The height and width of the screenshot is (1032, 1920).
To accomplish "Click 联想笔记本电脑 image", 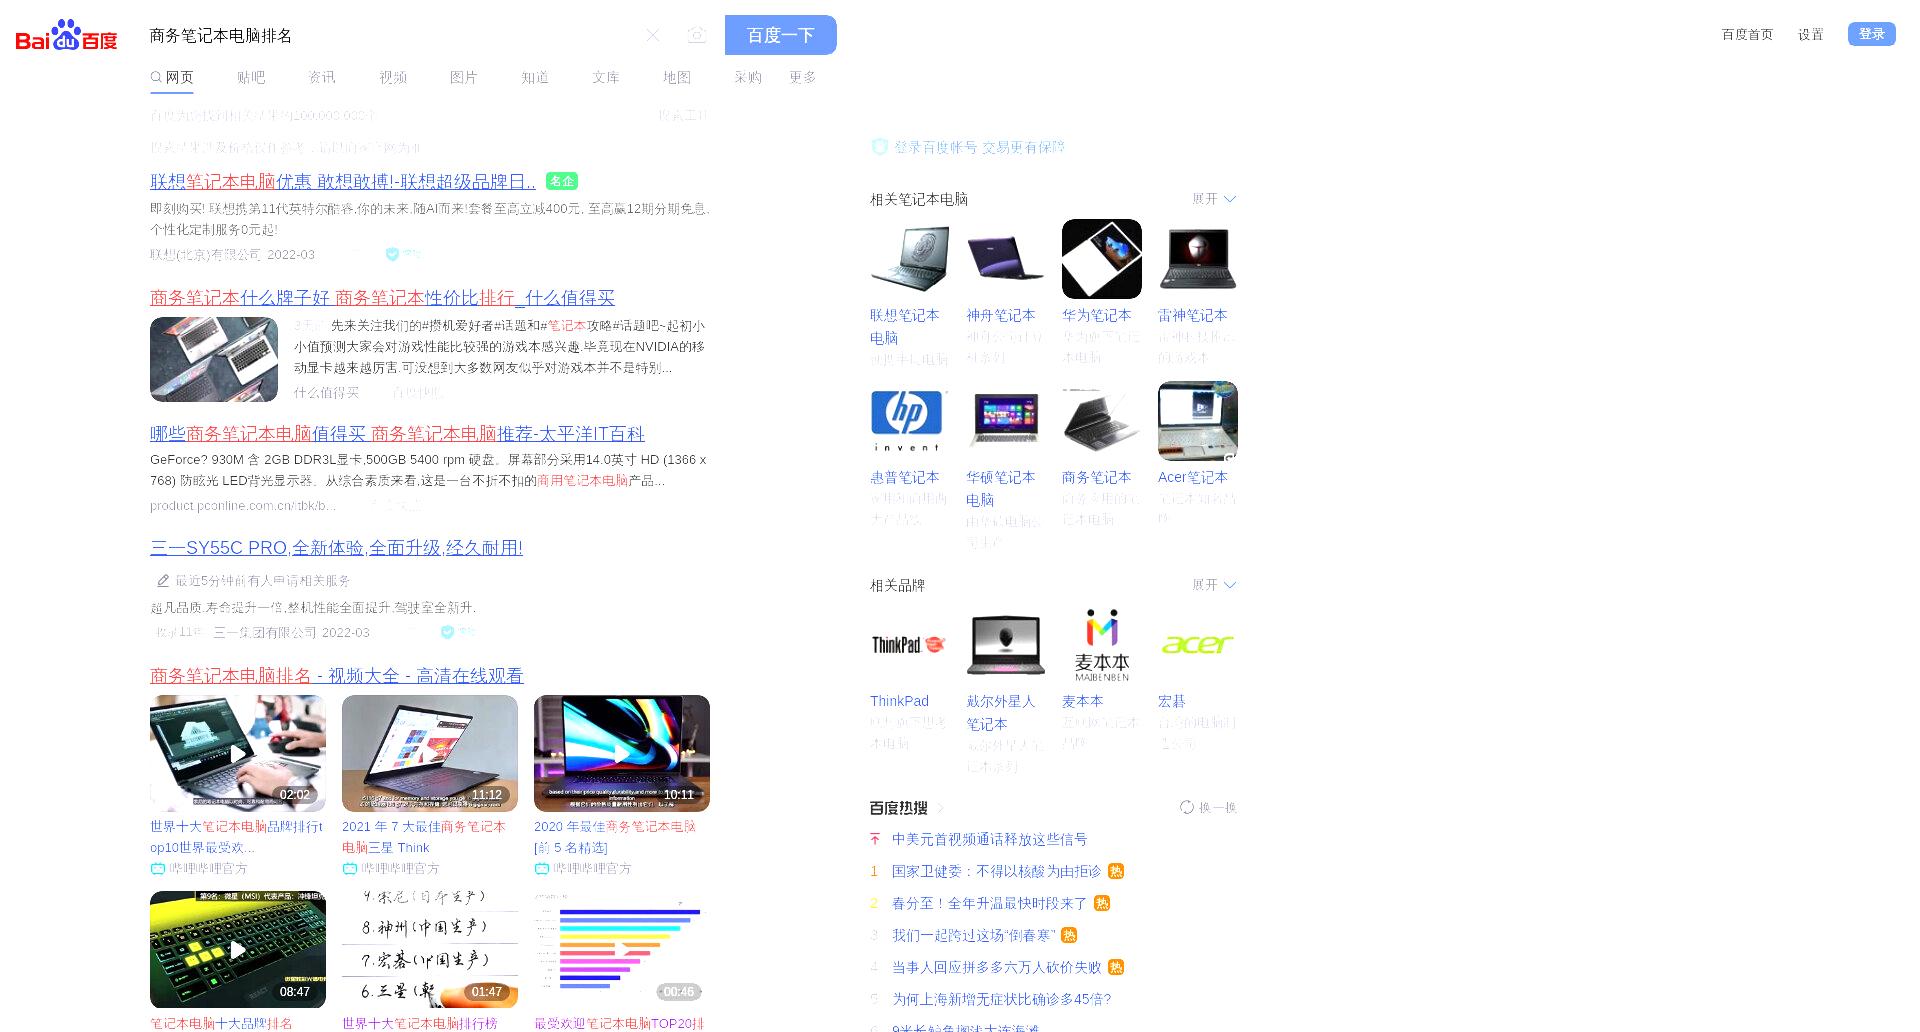I will pyautogui.click(x=909, y=259).
